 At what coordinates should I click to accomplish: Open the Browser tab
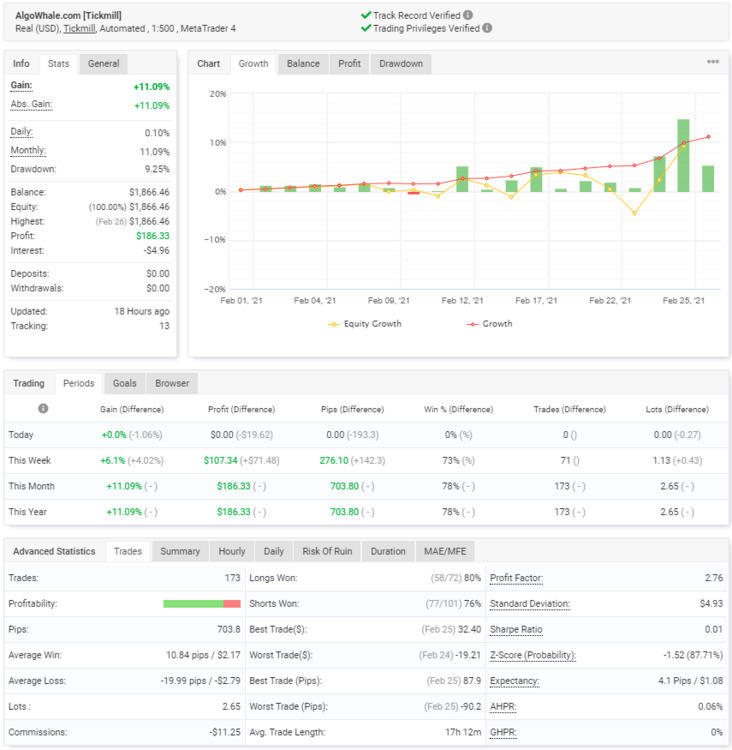[172, 383]
